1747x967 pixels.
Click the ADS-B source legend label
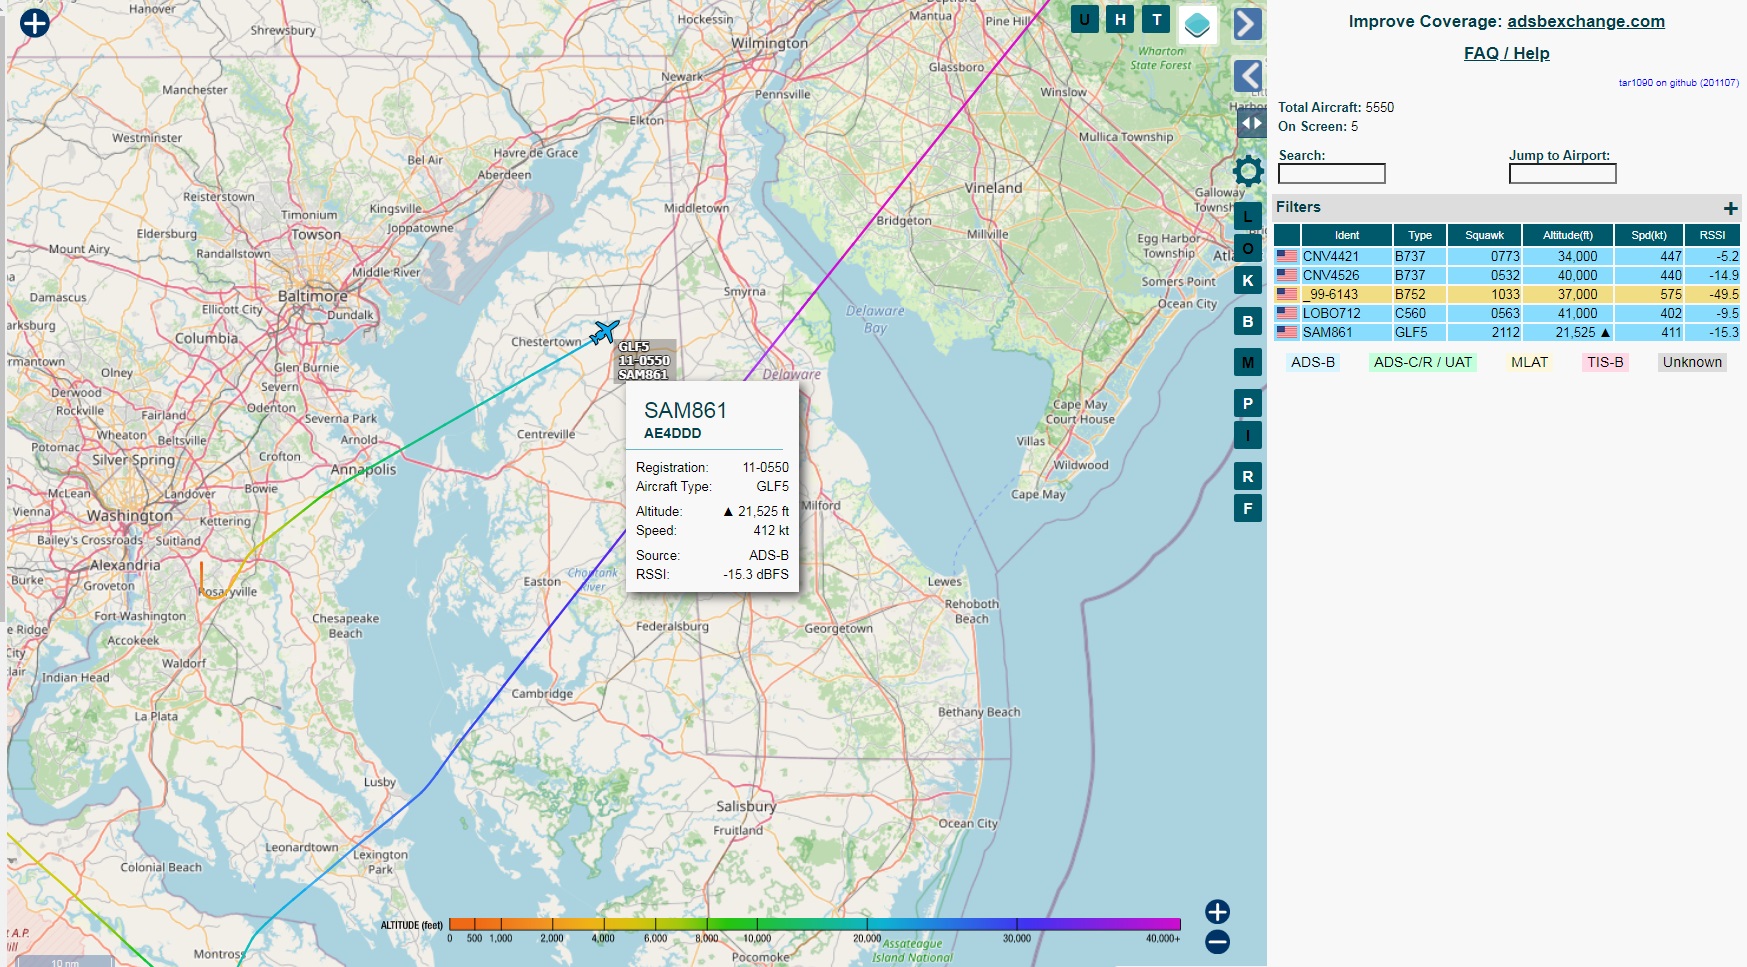tap(1312, 362)
